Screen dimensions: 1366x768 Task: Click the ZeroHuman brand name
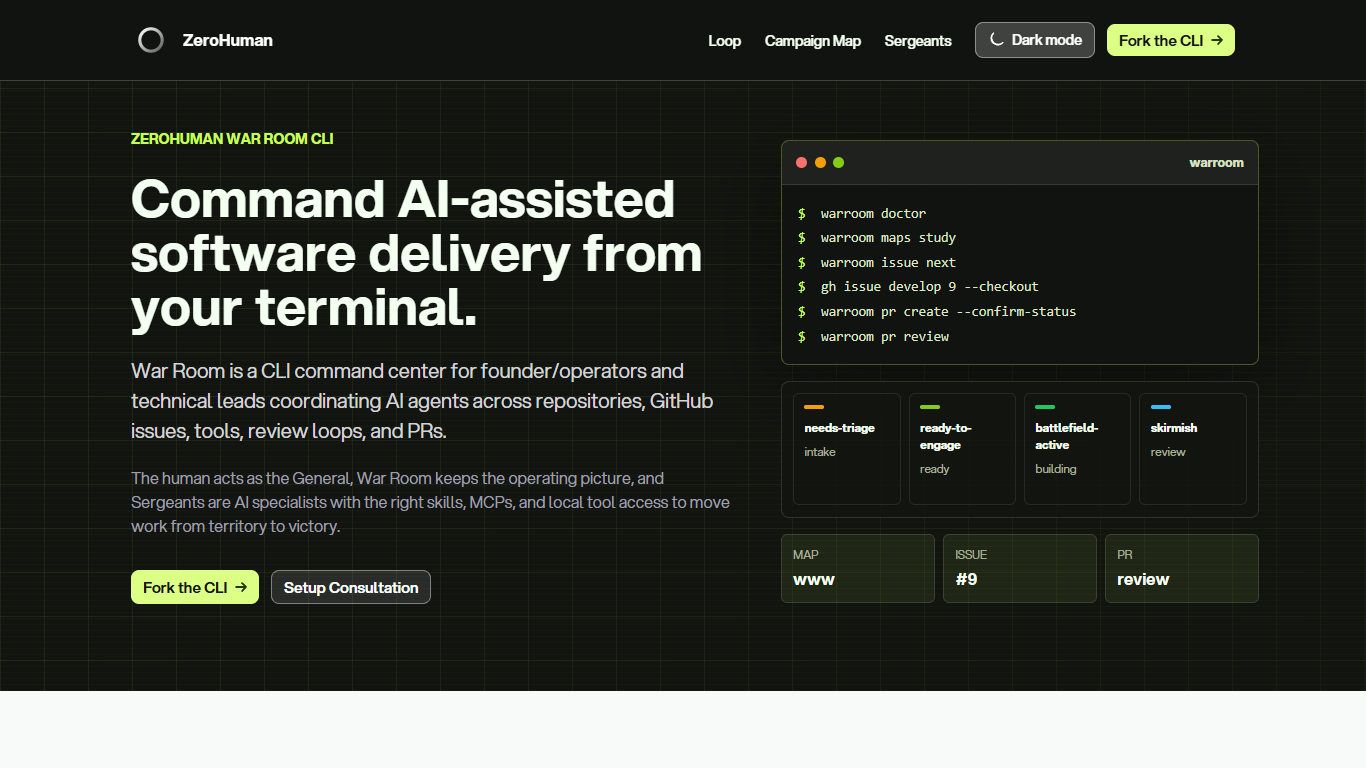coord(228,40)
